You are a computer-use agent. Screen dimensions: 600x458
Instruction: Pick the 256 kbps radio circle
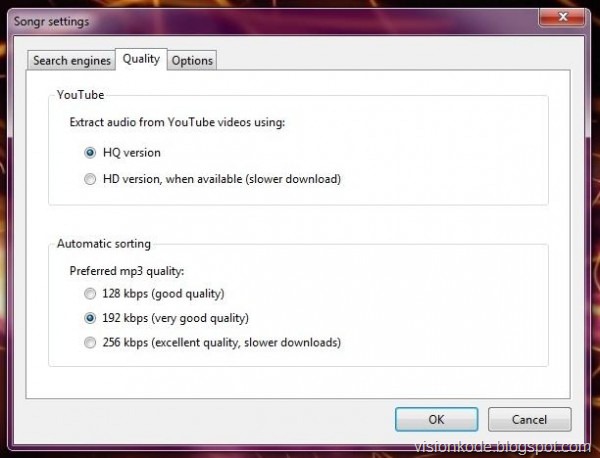point(90,342)
